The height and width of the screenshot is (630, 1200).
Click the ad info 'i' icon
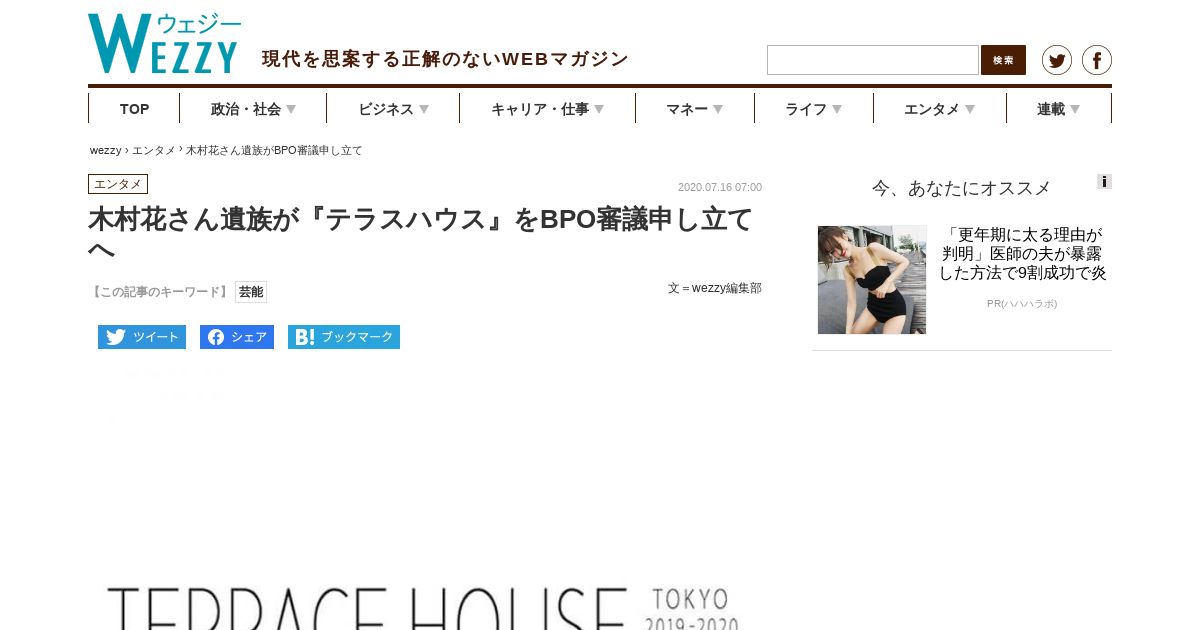click(x=1104, y=182)
